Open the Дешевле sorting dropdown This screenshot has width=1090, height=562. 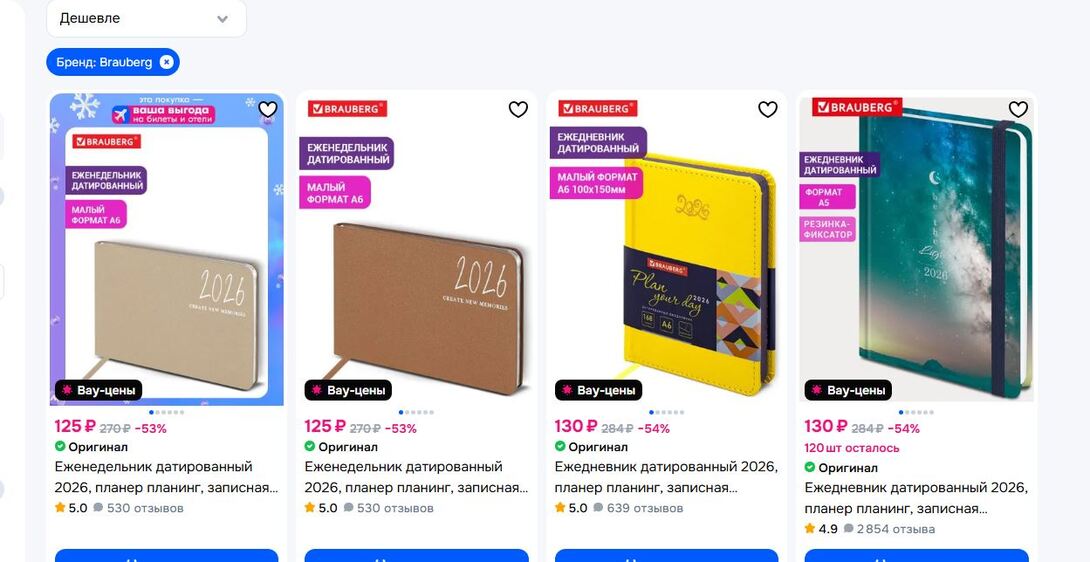pyautogui.click(x=147, y=19)
